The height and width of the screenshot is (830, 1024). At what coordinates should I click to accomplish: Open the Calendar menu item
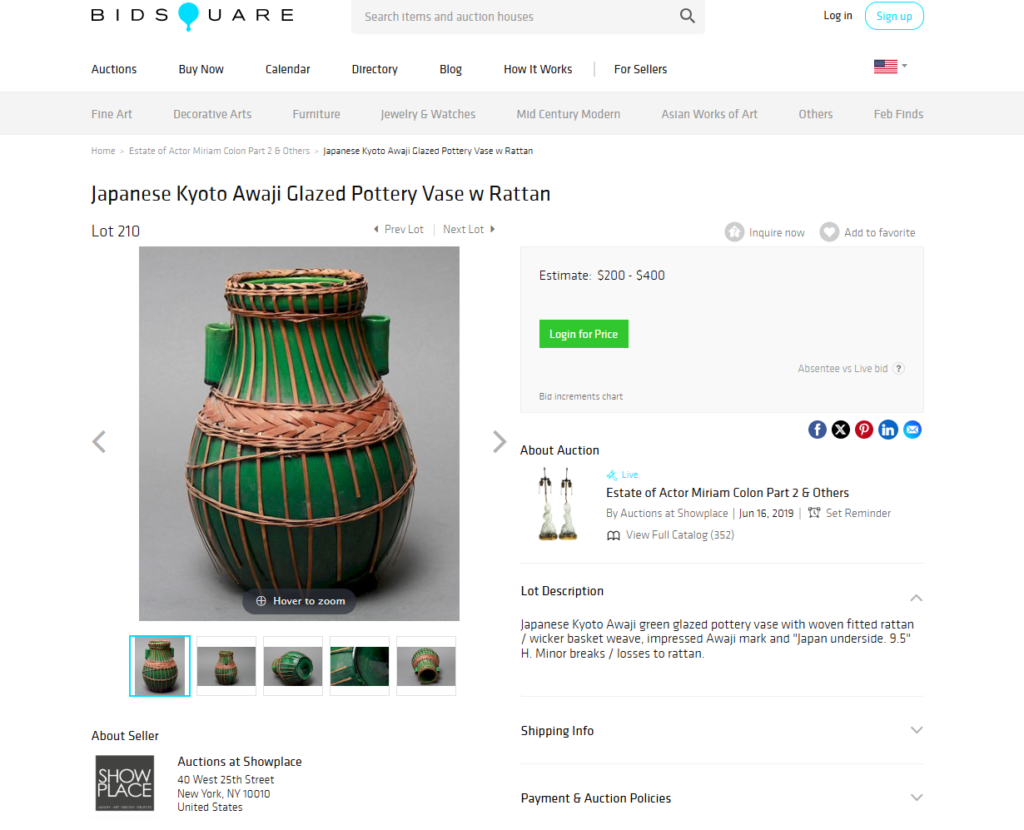point(288,69)
